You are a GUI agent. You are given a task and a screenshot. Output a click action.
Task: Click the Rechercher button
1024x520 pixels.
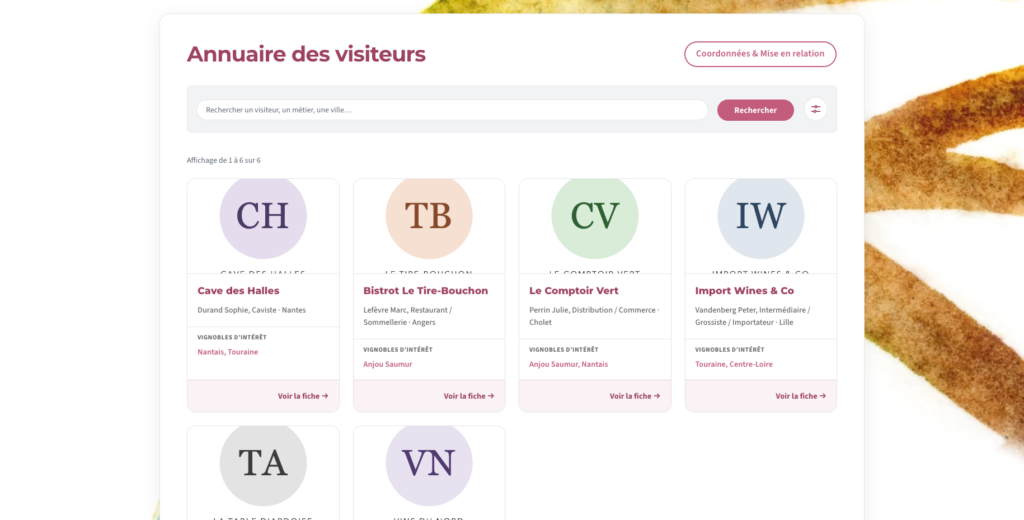[x=755, y=110]
